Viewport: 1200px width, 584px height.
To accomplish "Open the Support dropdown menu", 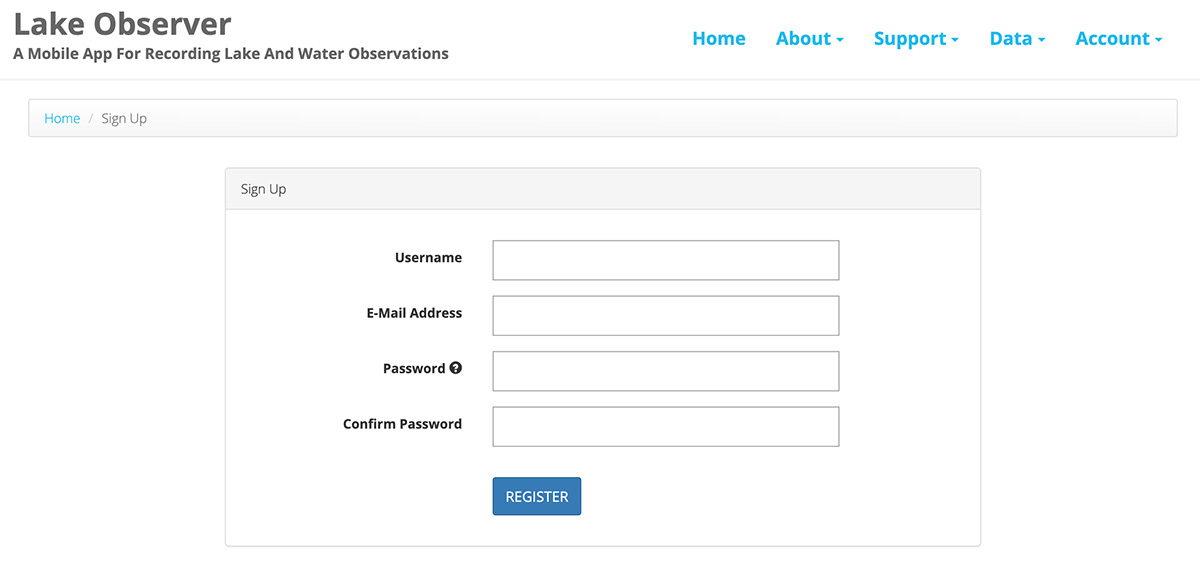I will (915, 39).
